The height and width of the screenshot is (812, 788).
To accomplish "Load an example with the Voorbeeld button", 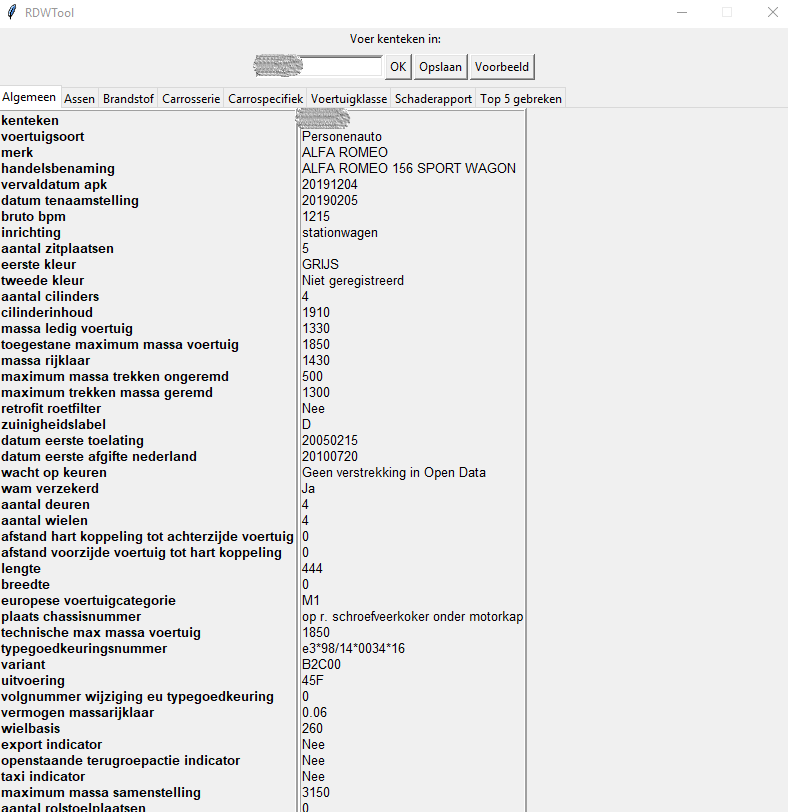I will [x=502, y=67].
